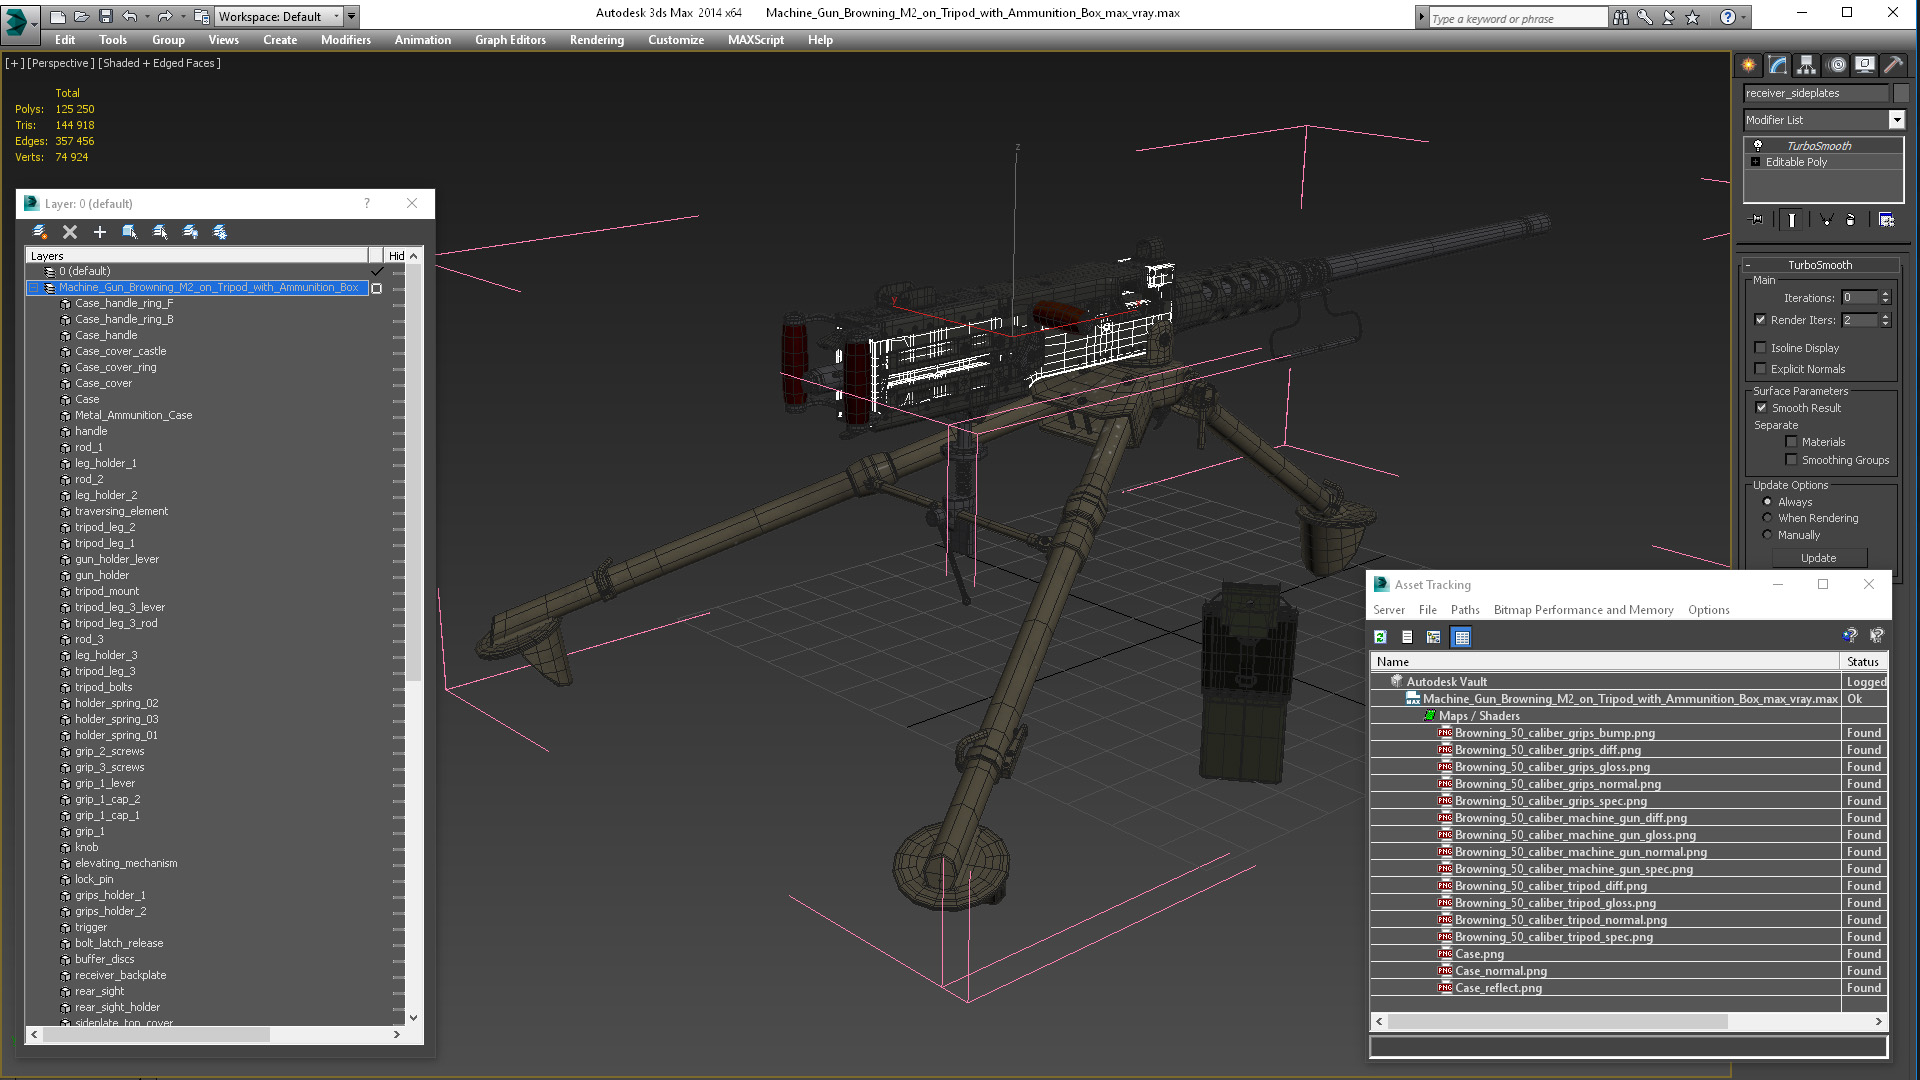Screen dimensions: 1920x1080
Task: Click the Subscription Center key icon
Action: [1645, 17]
